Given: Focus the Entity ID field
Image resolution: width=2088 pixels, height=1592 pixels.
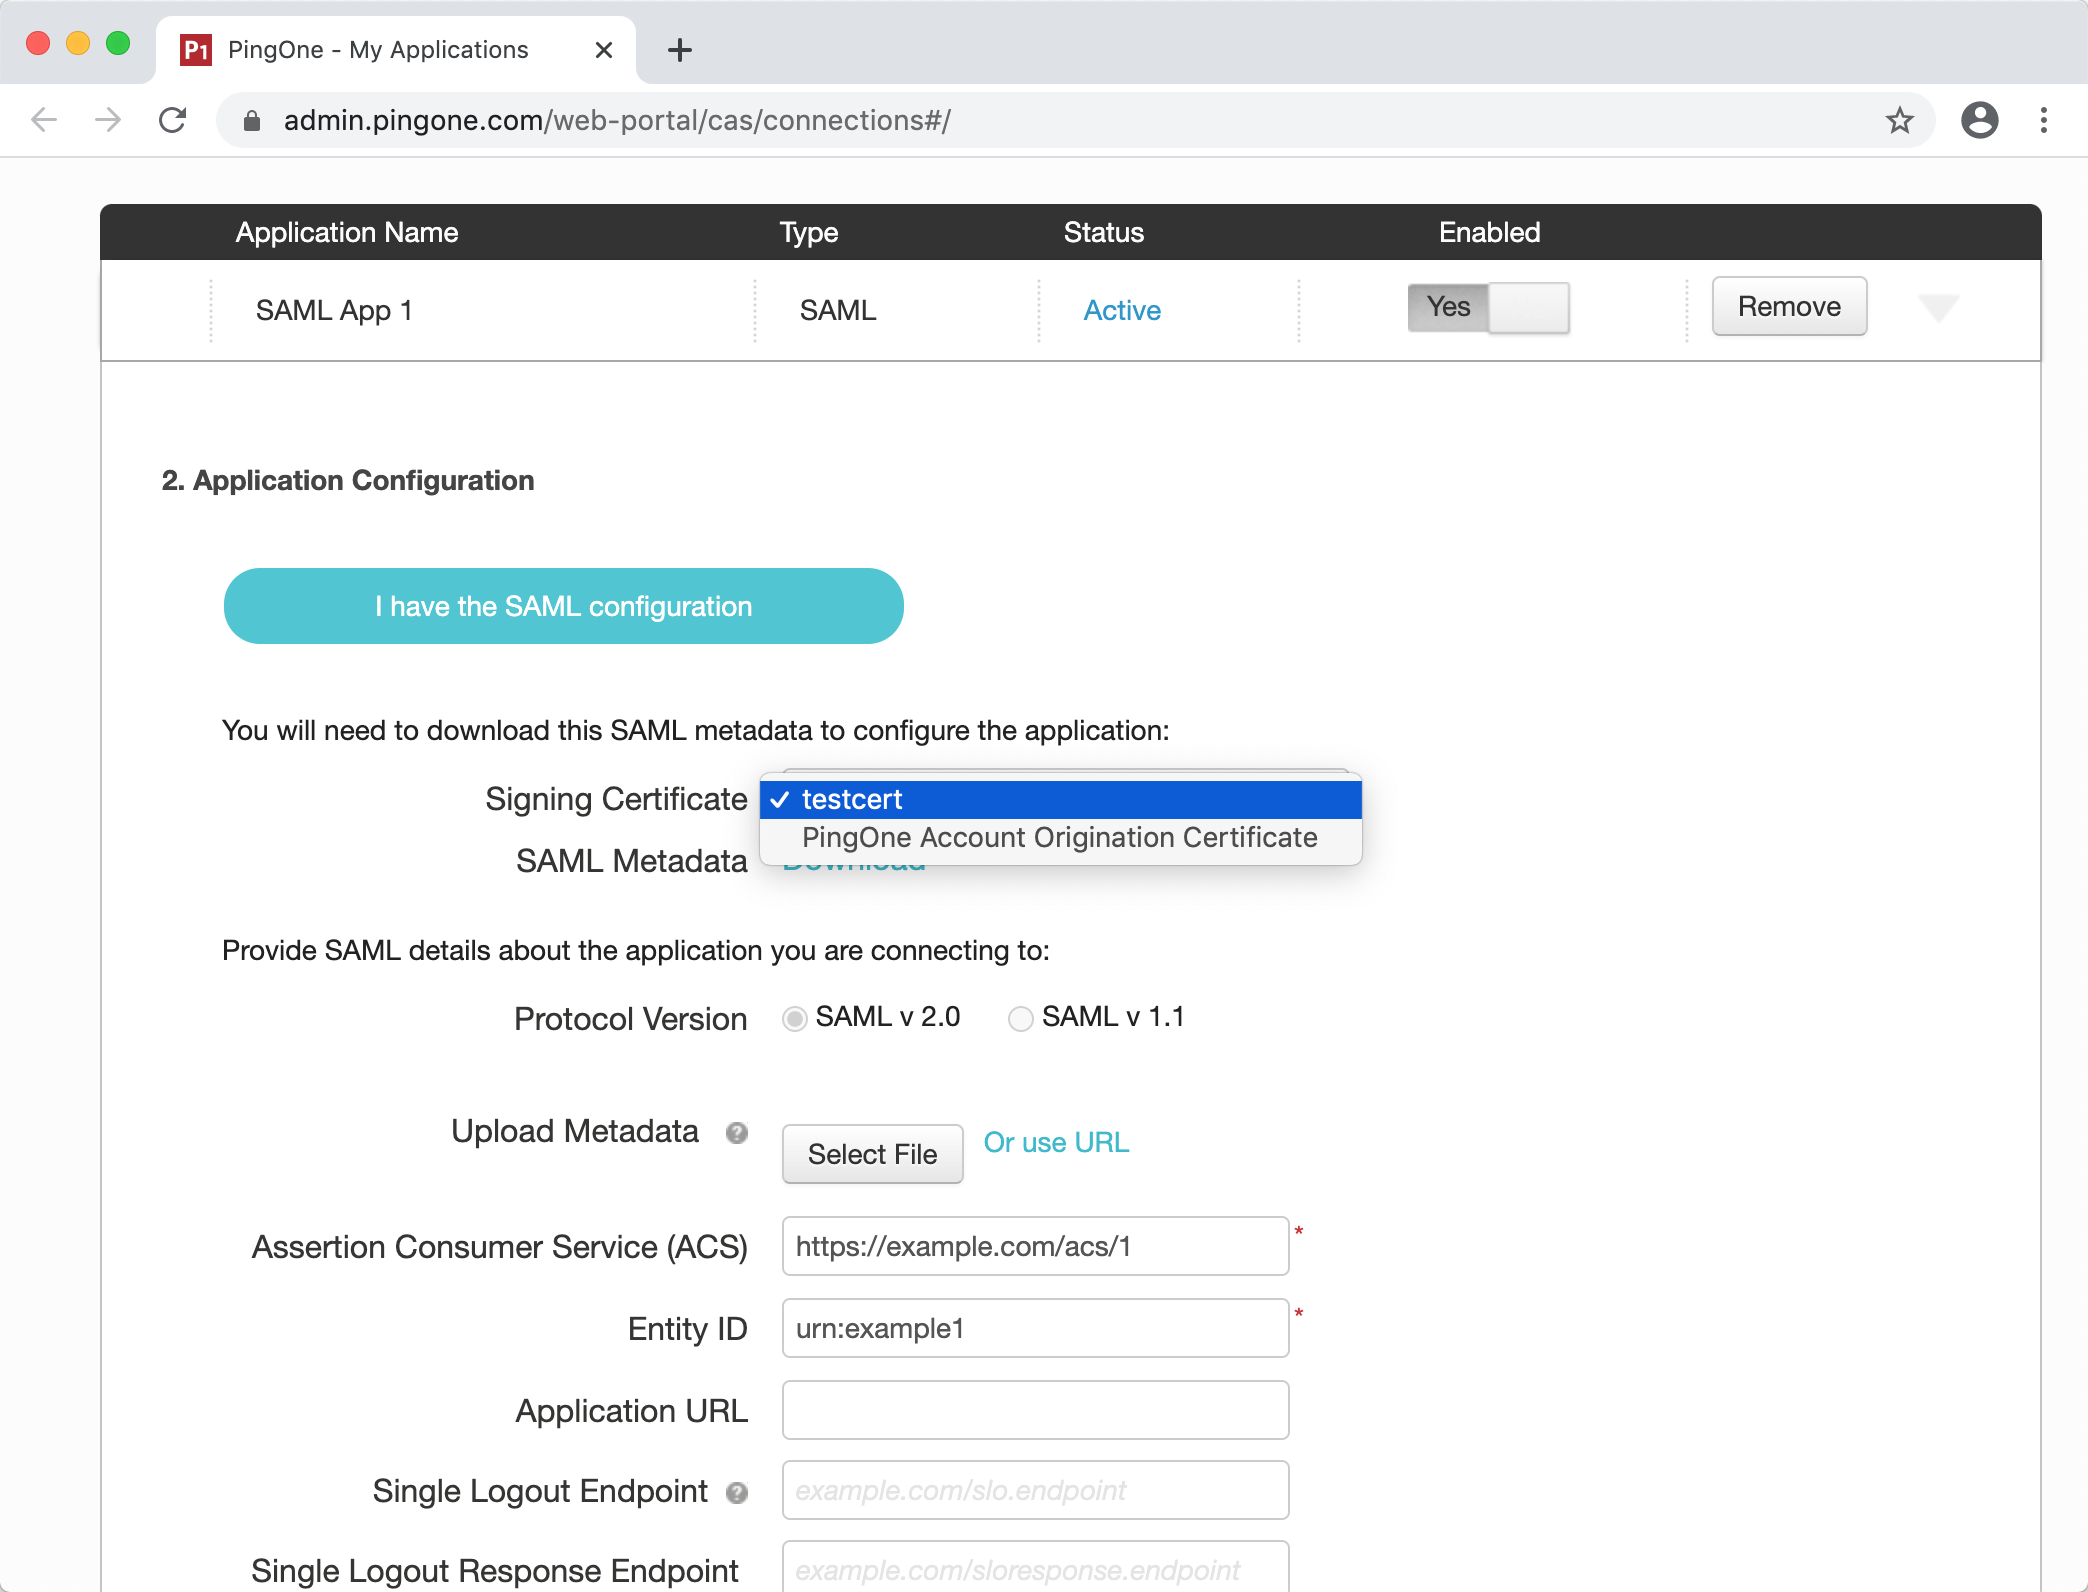Looking at the screenshot, I should (x=1035, y=1328).
